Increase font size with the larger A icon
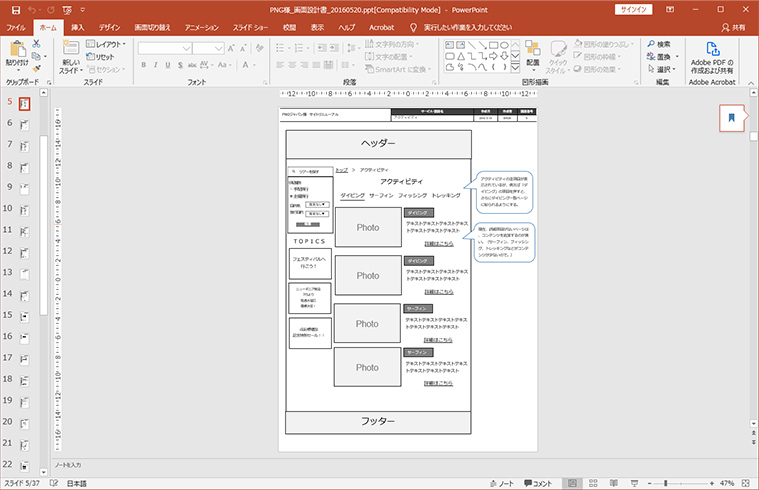The width and height of the screenshot is (759, 490). pyautogui.click(x=231, y=48)
